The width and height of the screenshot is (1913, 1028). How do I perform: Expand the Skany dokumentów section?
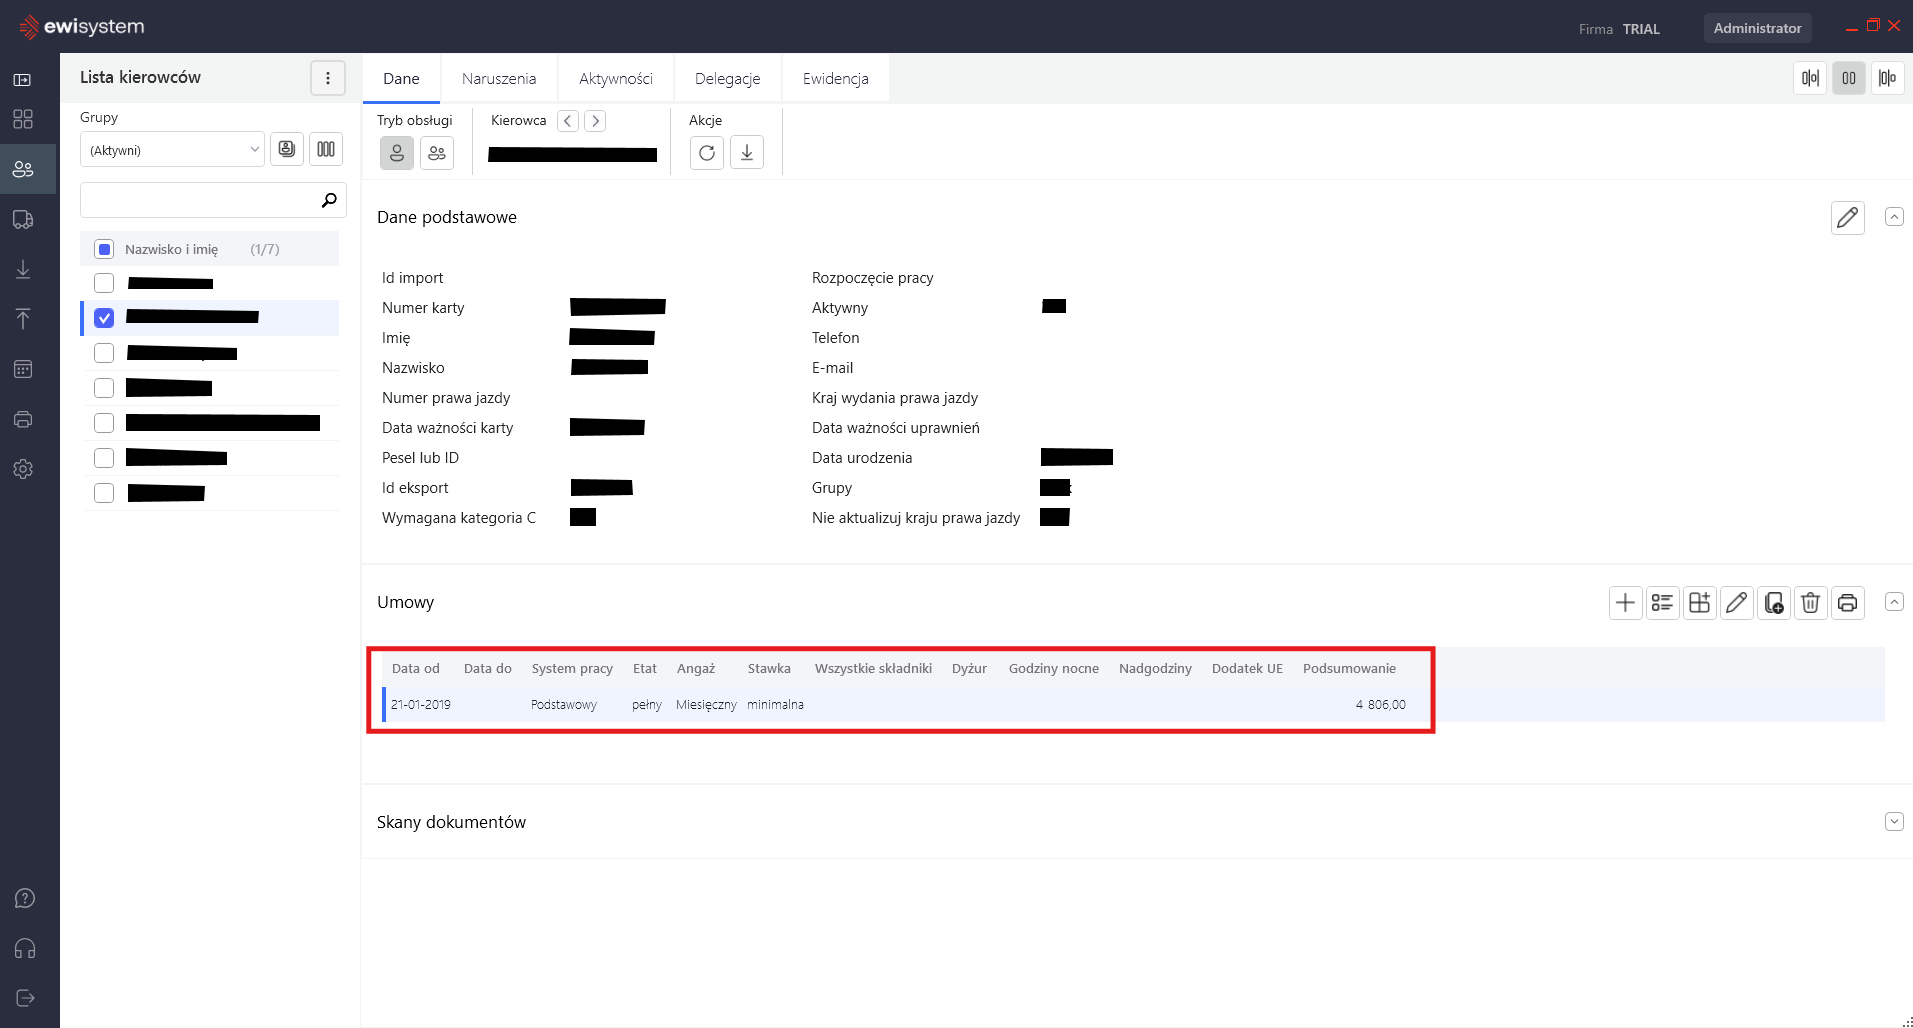(1893, 822)
